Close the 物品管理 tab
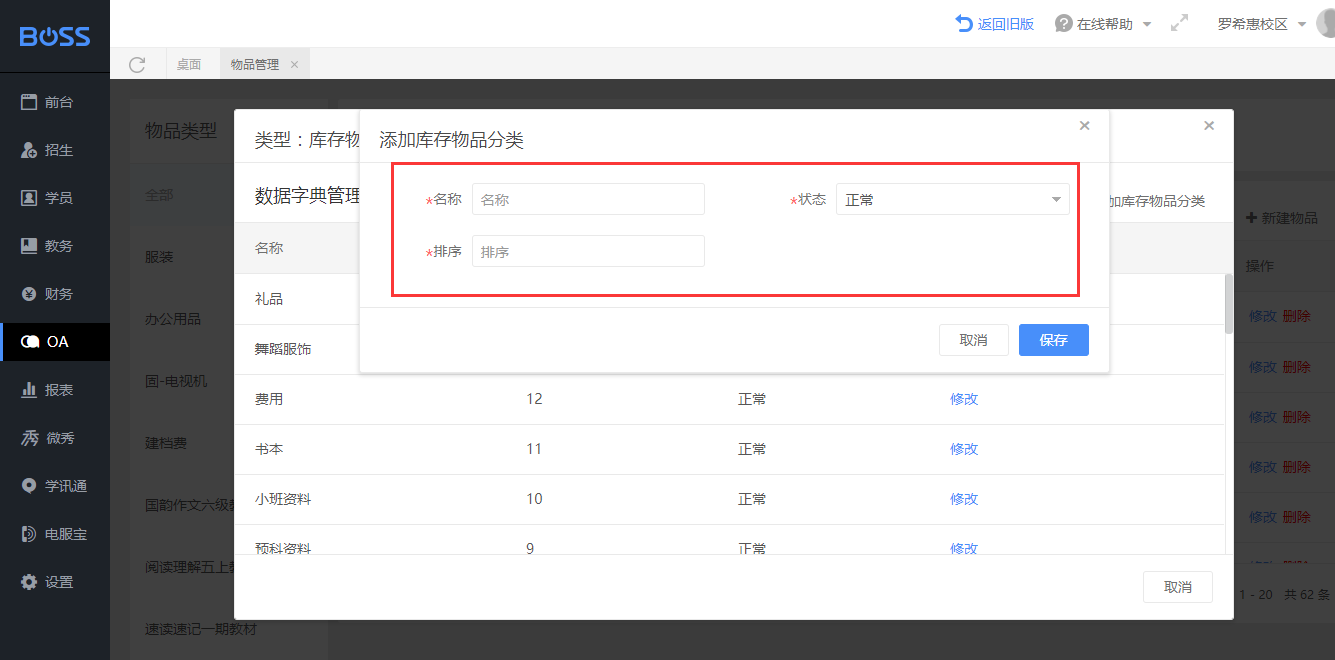Image resolution: width=1335 pixels, height=660 pixels. (294, 64)
